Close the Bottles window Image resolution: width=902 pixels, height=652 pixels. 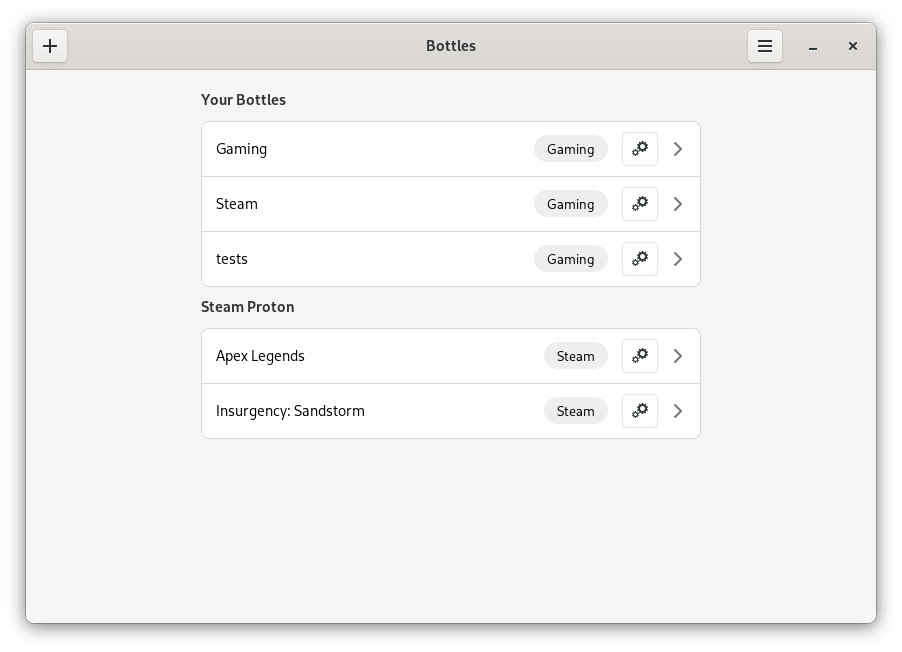pyautogui.click(x=853, y=46)
